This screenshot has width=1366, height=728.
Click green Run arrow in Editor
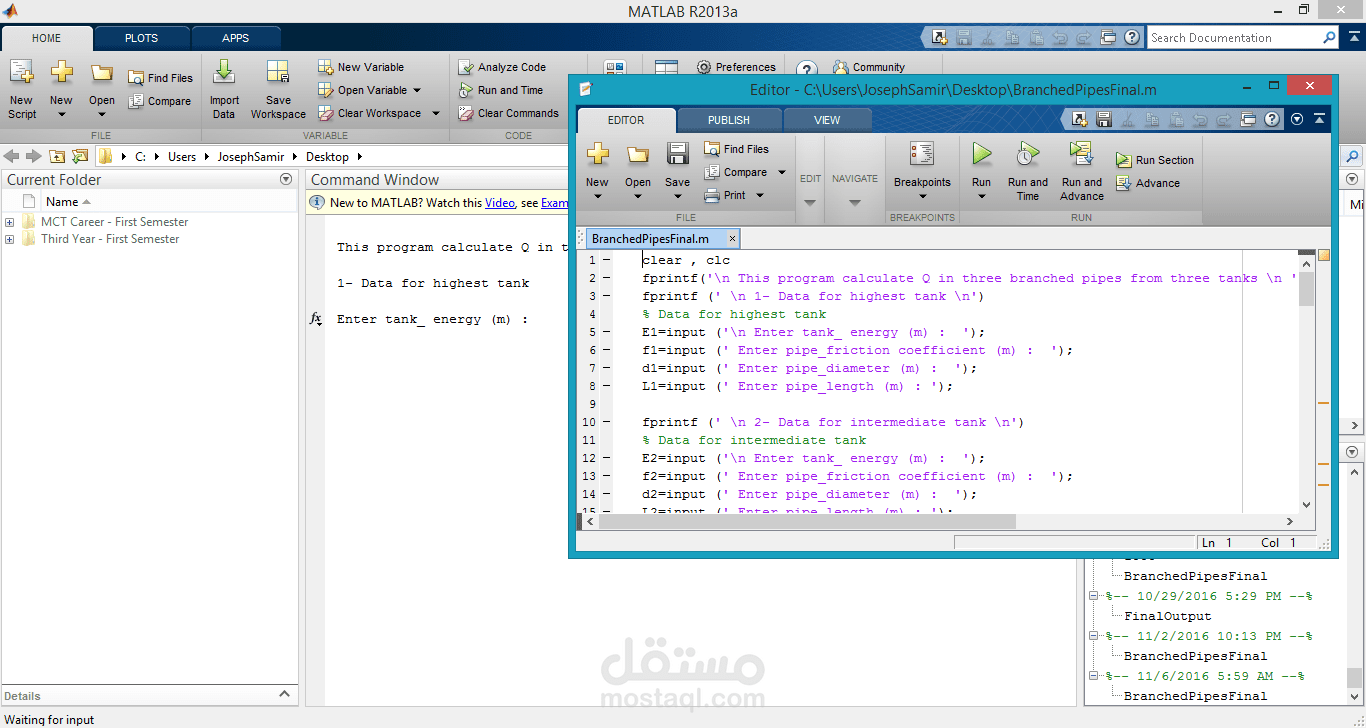click(x=981, y=154)
